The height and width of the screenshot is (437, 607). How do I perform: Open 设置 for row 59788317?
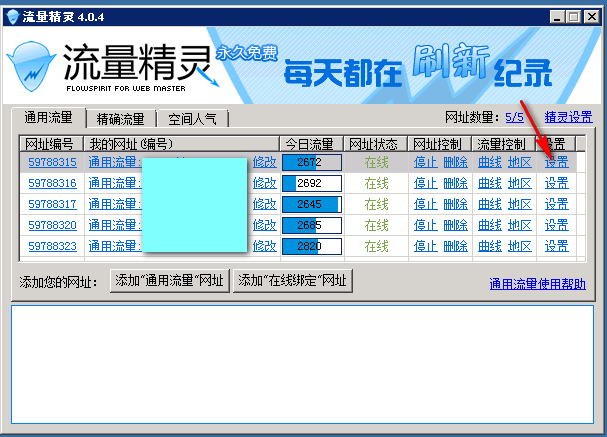click(557, 204)
